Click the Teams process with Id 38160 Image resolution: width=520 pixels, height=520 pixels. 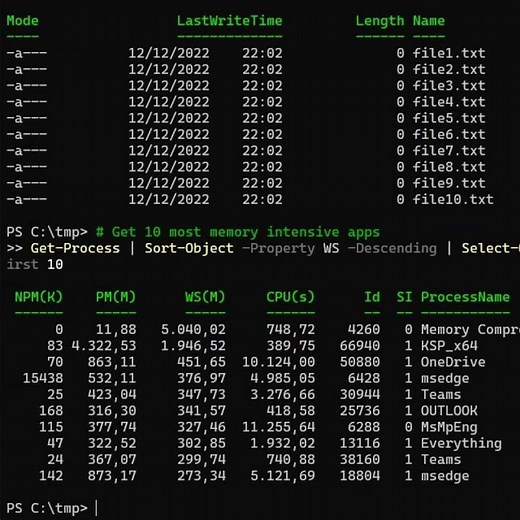(441, 460)
